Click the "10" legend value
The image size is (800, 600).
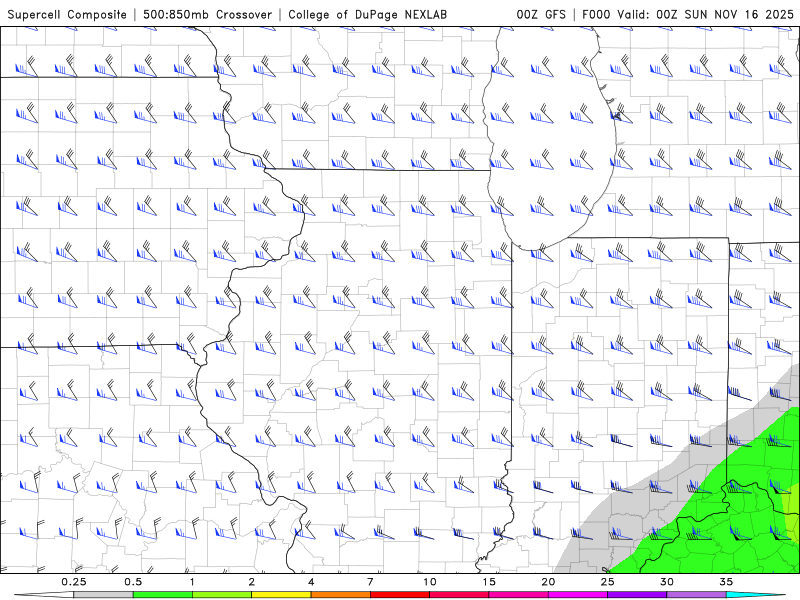pos(430,582)
